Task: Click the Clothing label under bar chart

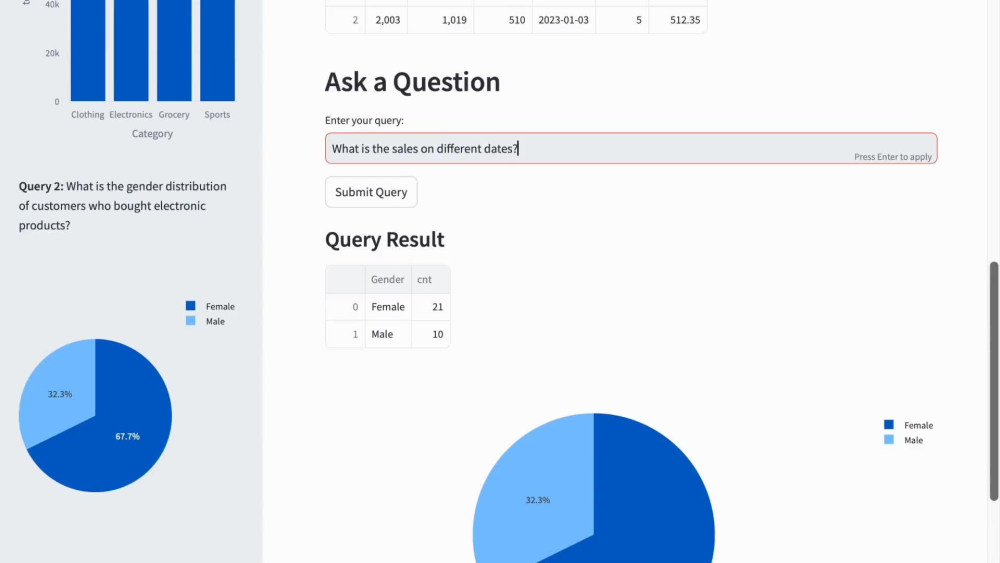Action: pos(88,115)
